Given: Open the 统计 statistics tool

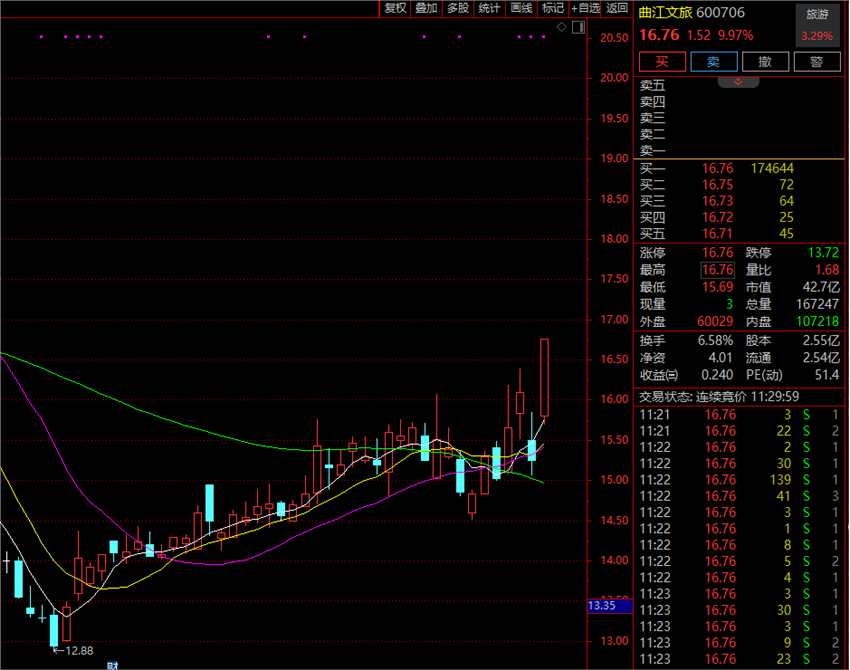Looking at the screenshot, I should click(489, 8).
